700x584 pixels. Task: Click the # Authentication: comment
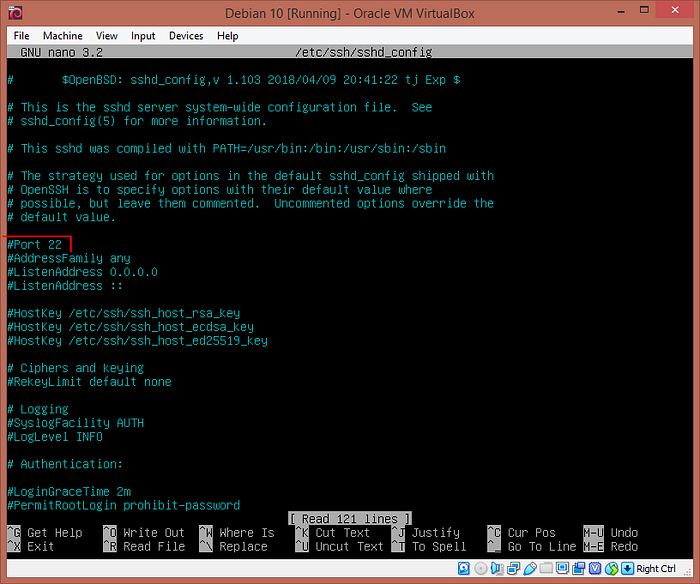[x=65, y=464]
